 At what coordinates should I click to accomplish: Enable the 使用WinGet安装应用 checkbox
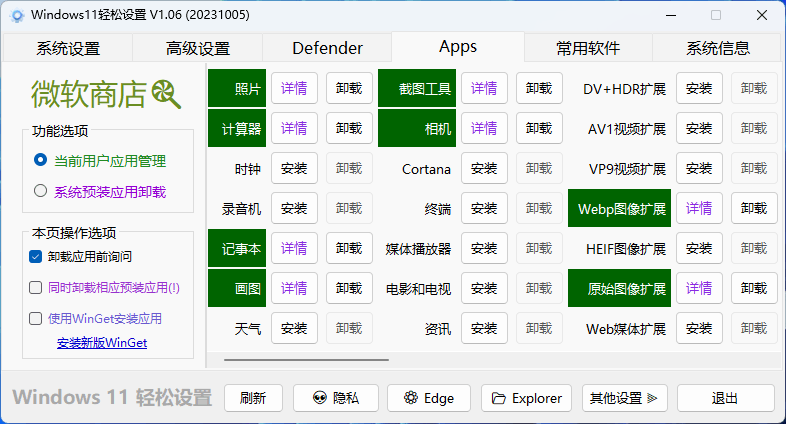pyautogui.click(x=36, y=318)
